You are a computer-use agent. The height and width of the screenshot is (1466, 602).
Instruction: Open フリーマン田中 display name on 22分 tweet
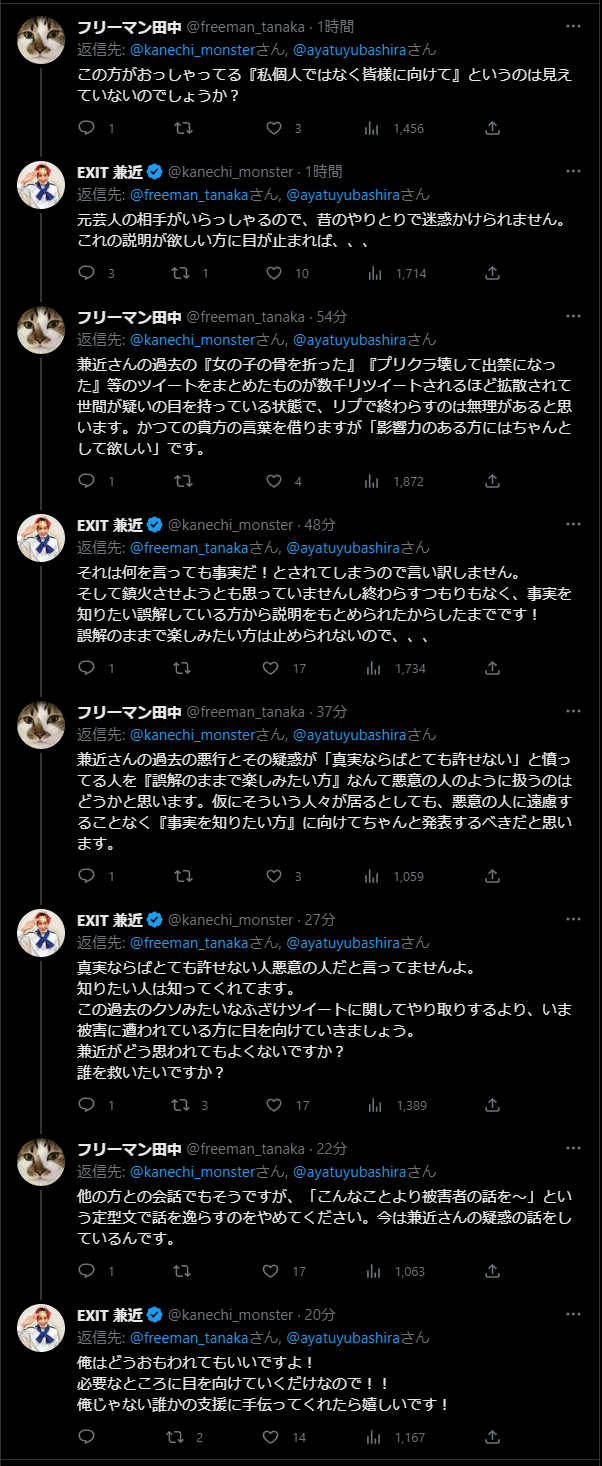(x=129, y=1148)
